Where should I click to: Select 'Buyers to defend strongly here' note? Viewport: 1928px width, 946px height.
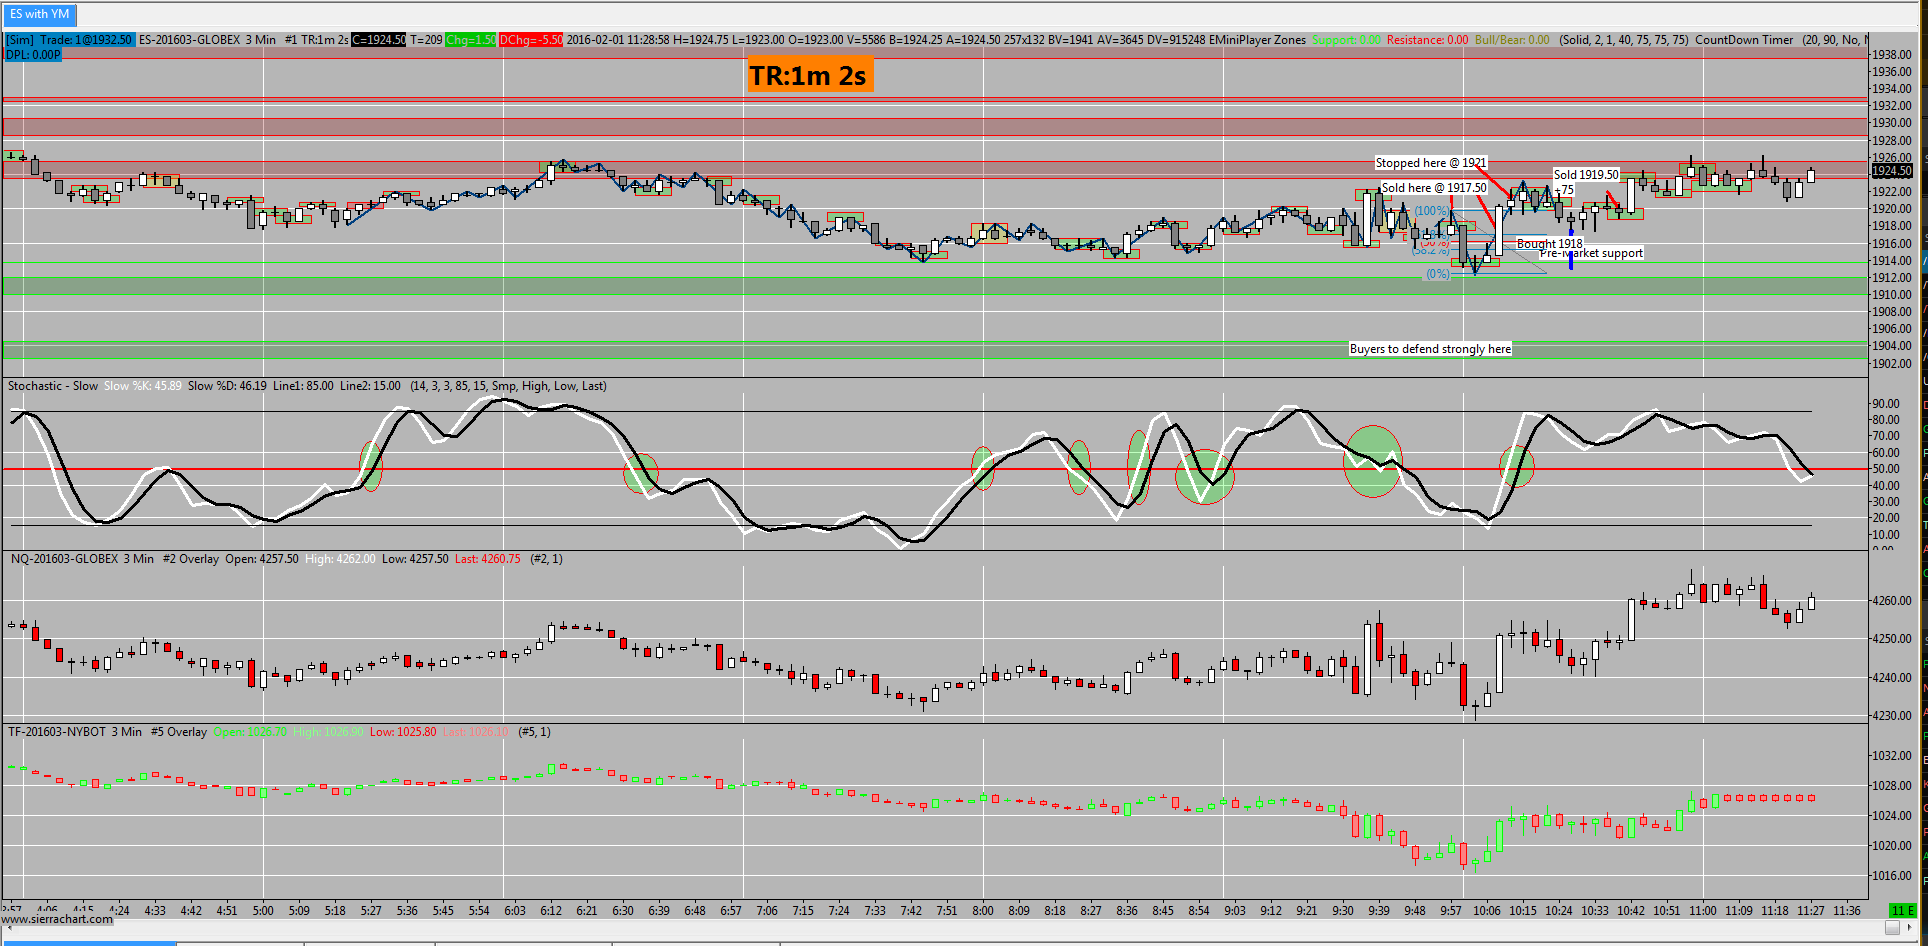coord(1430,349)
